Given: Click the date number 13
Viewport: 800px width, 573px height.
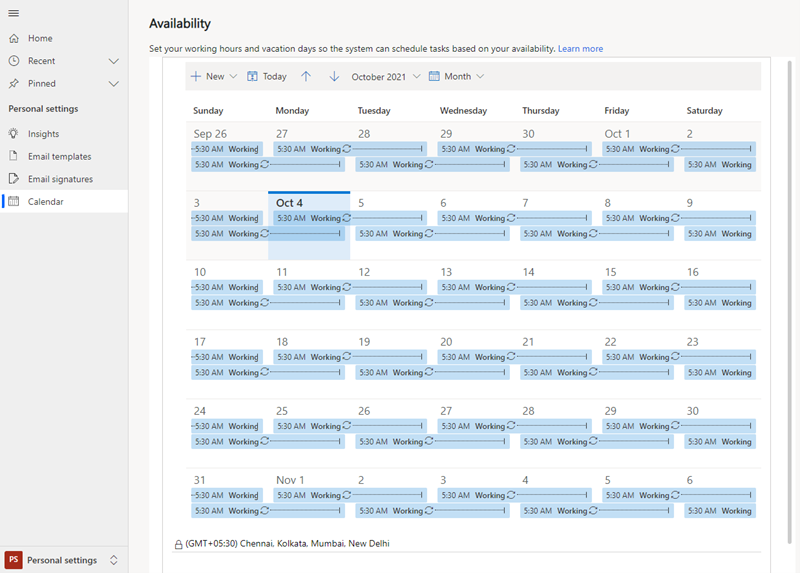Looking at the screenshot, I should tap(446, 272).
